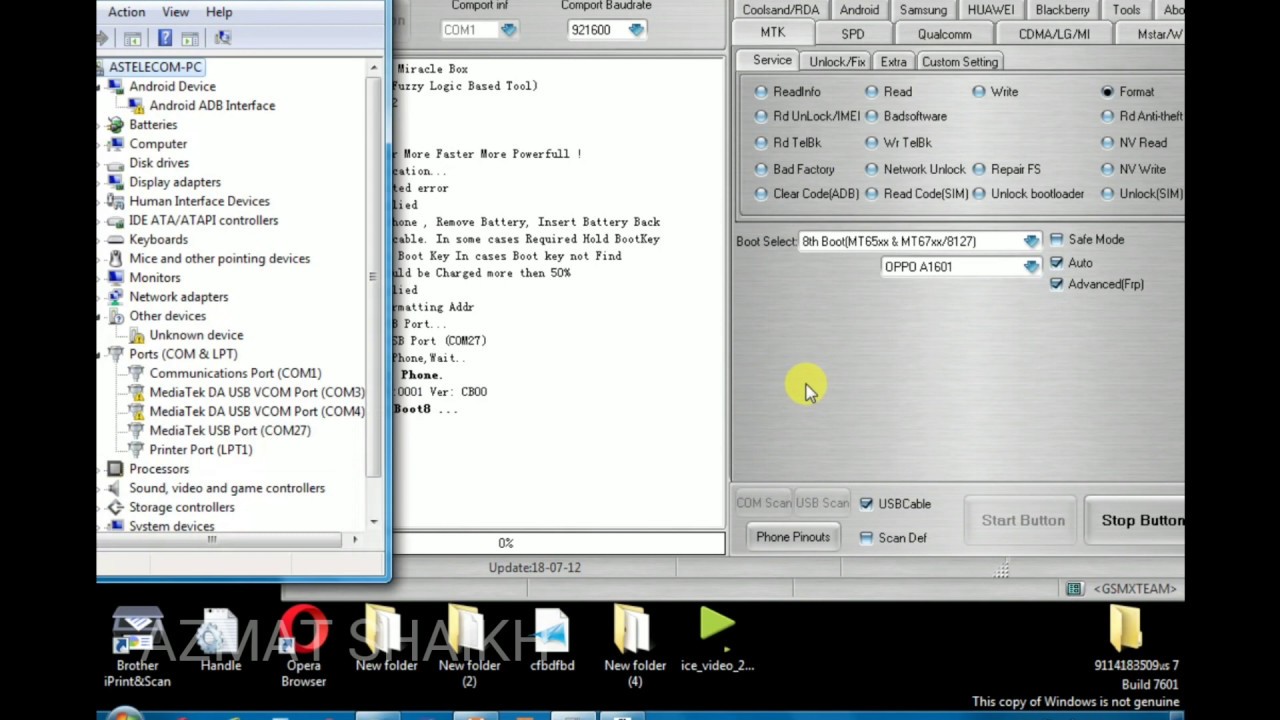This screenshot has height=720, width=1280.
Task: Click the Batteries category icon
Action: tap(116, 125)
